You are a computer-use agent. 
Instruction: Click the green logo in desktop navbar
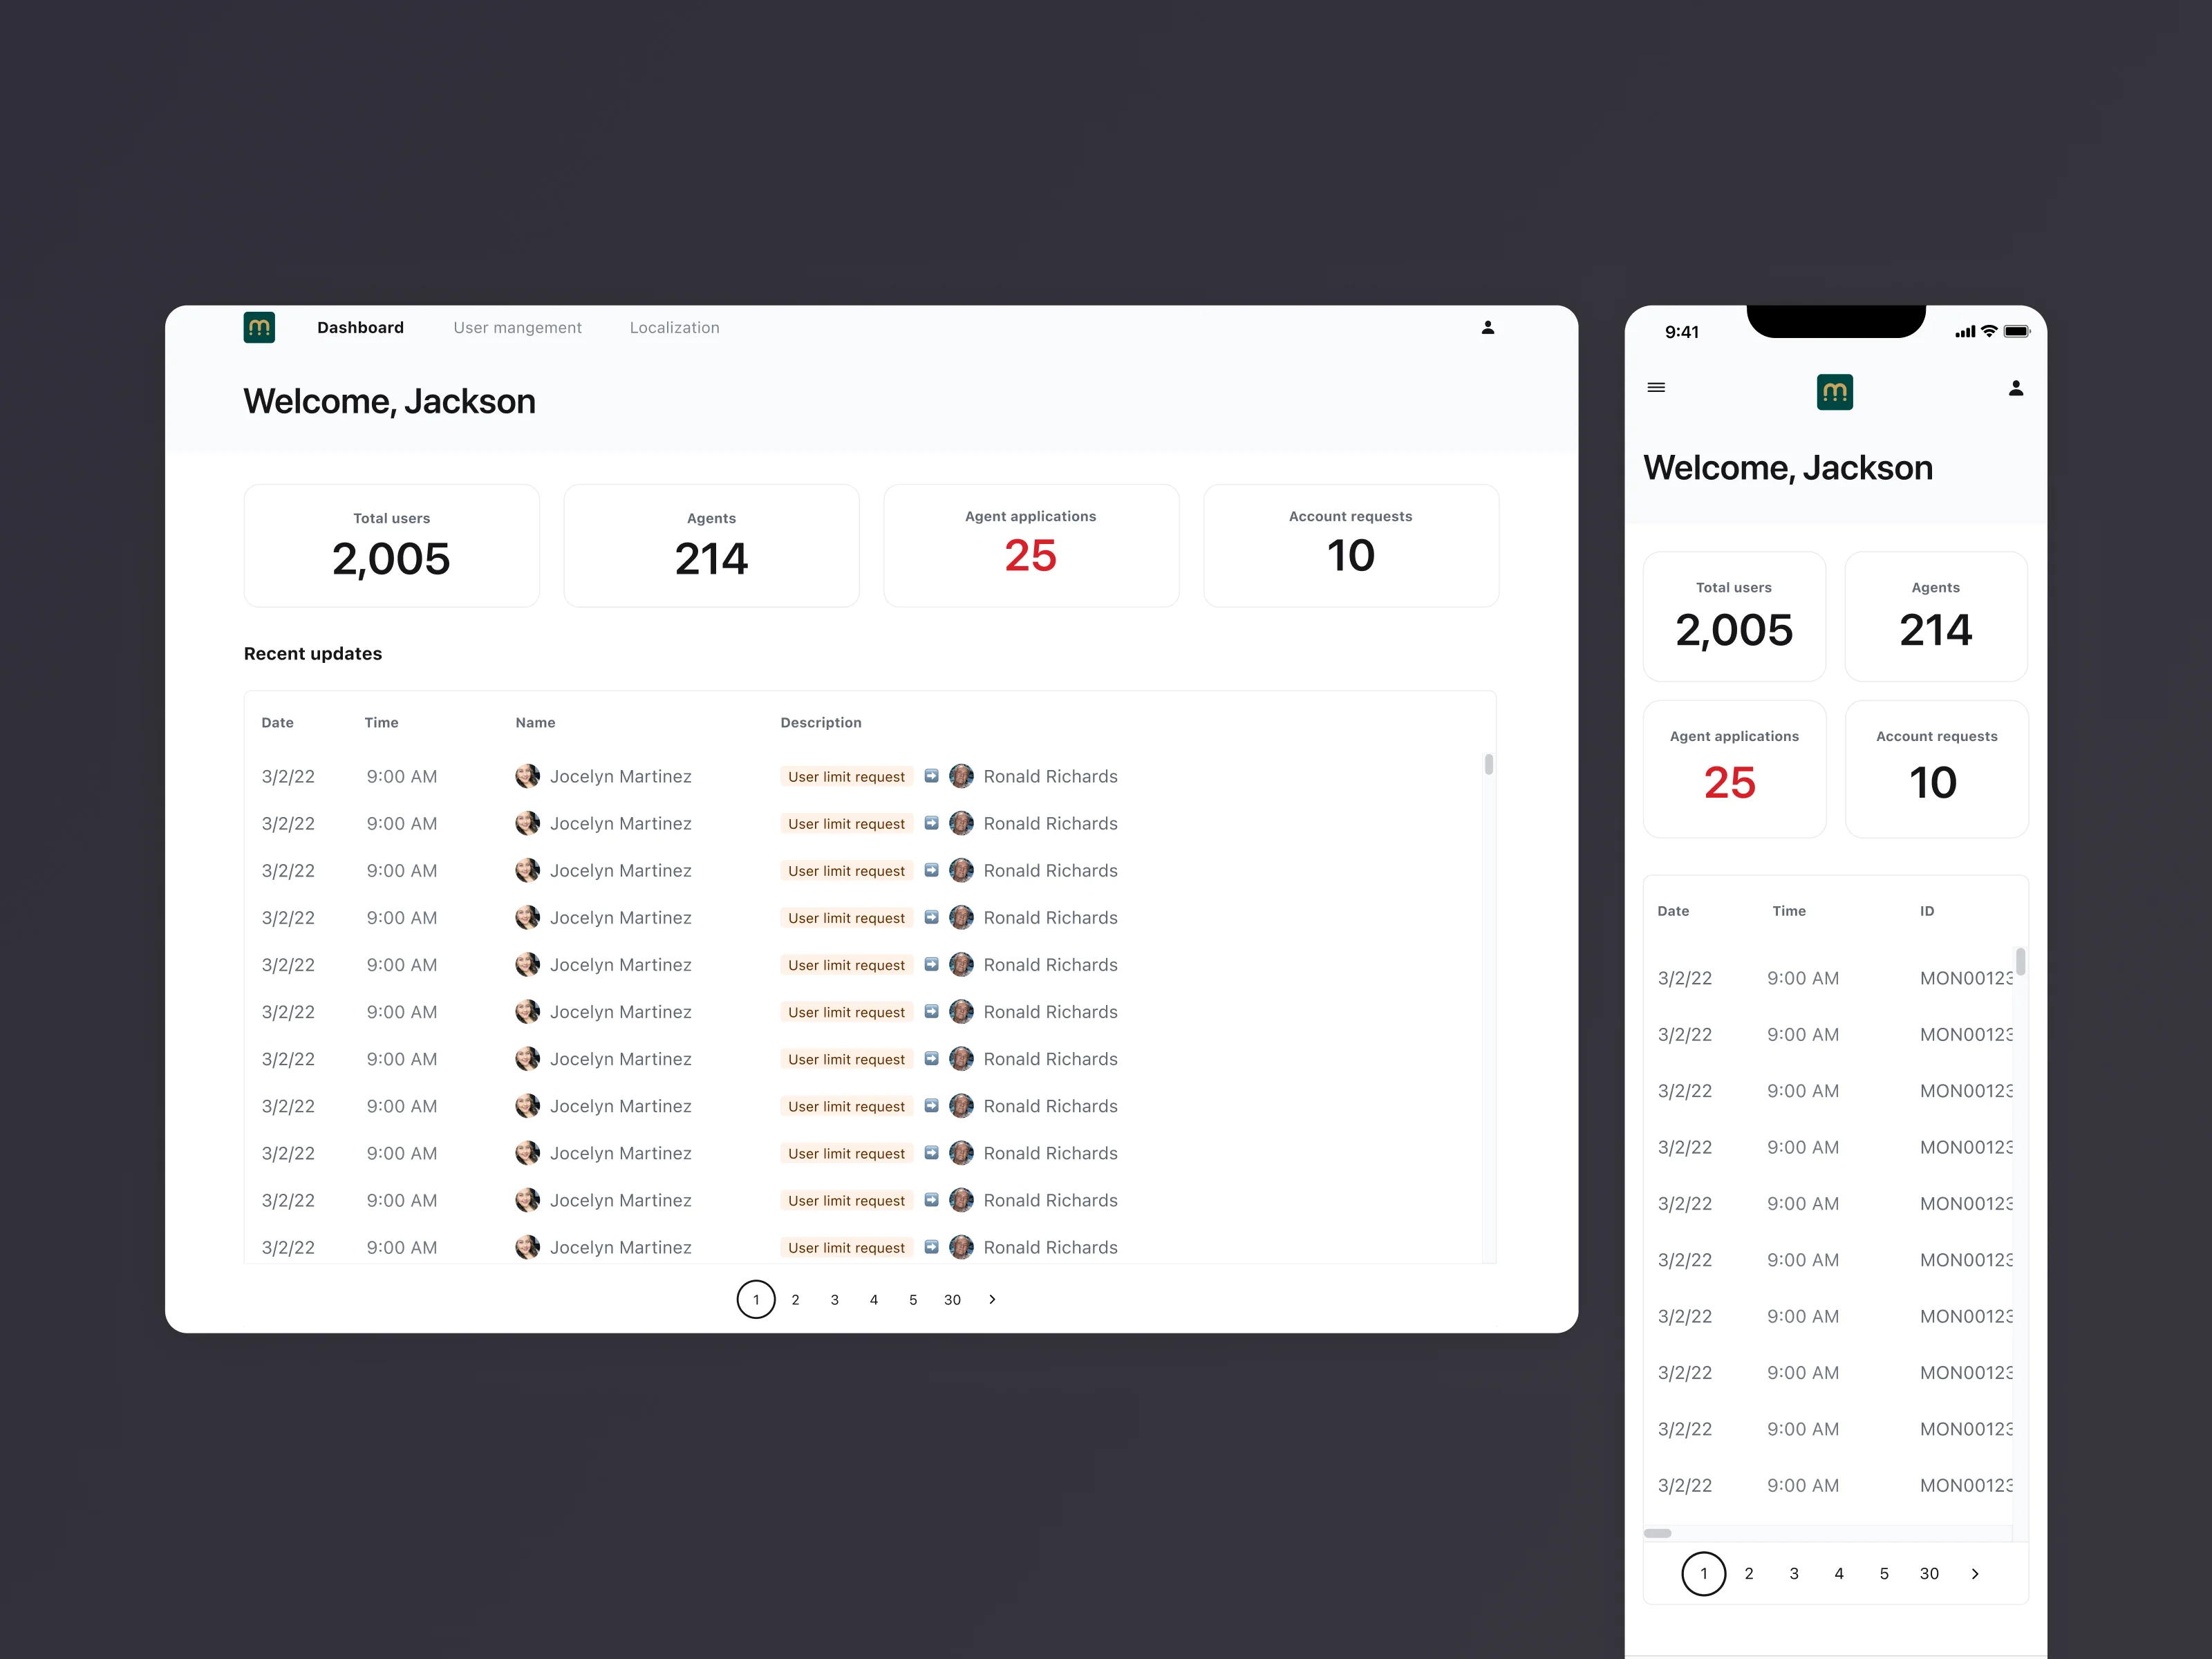pos(259,327)
